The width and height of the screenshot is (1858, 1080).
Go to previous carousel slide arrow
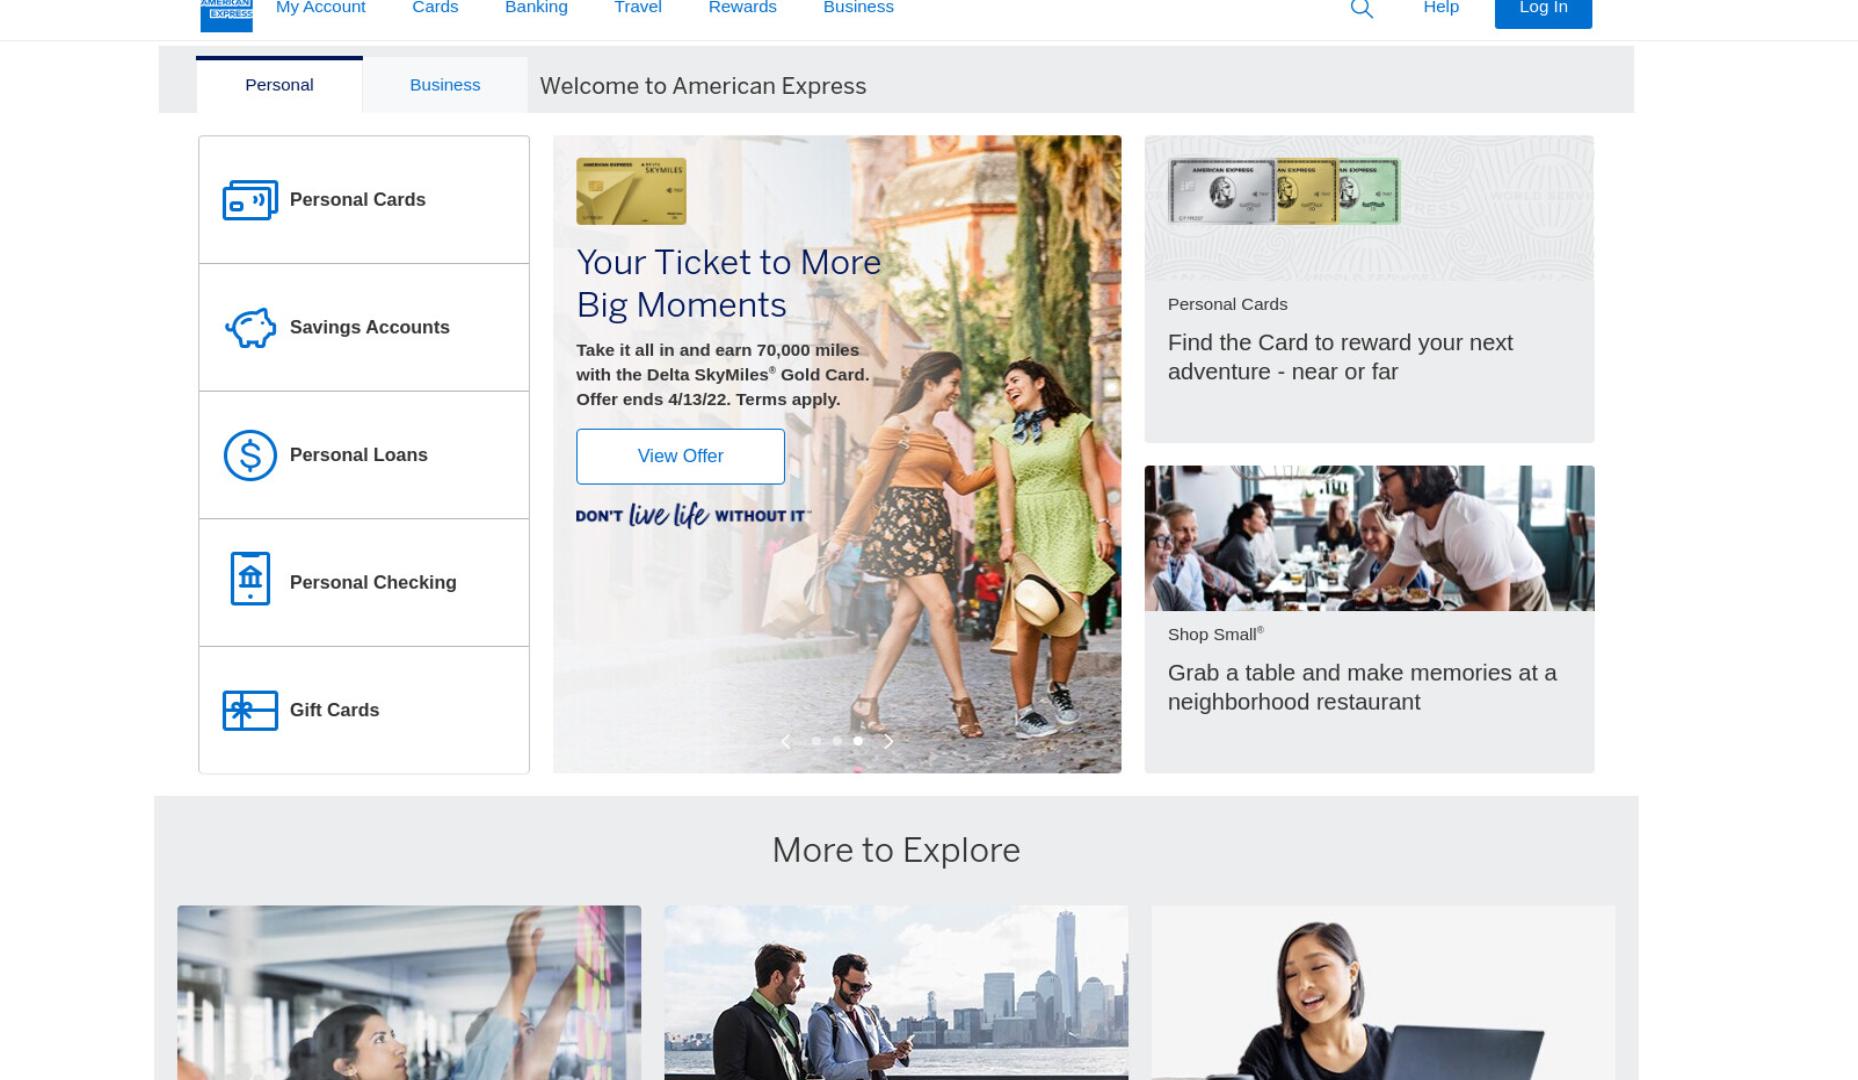pos(786,742)
